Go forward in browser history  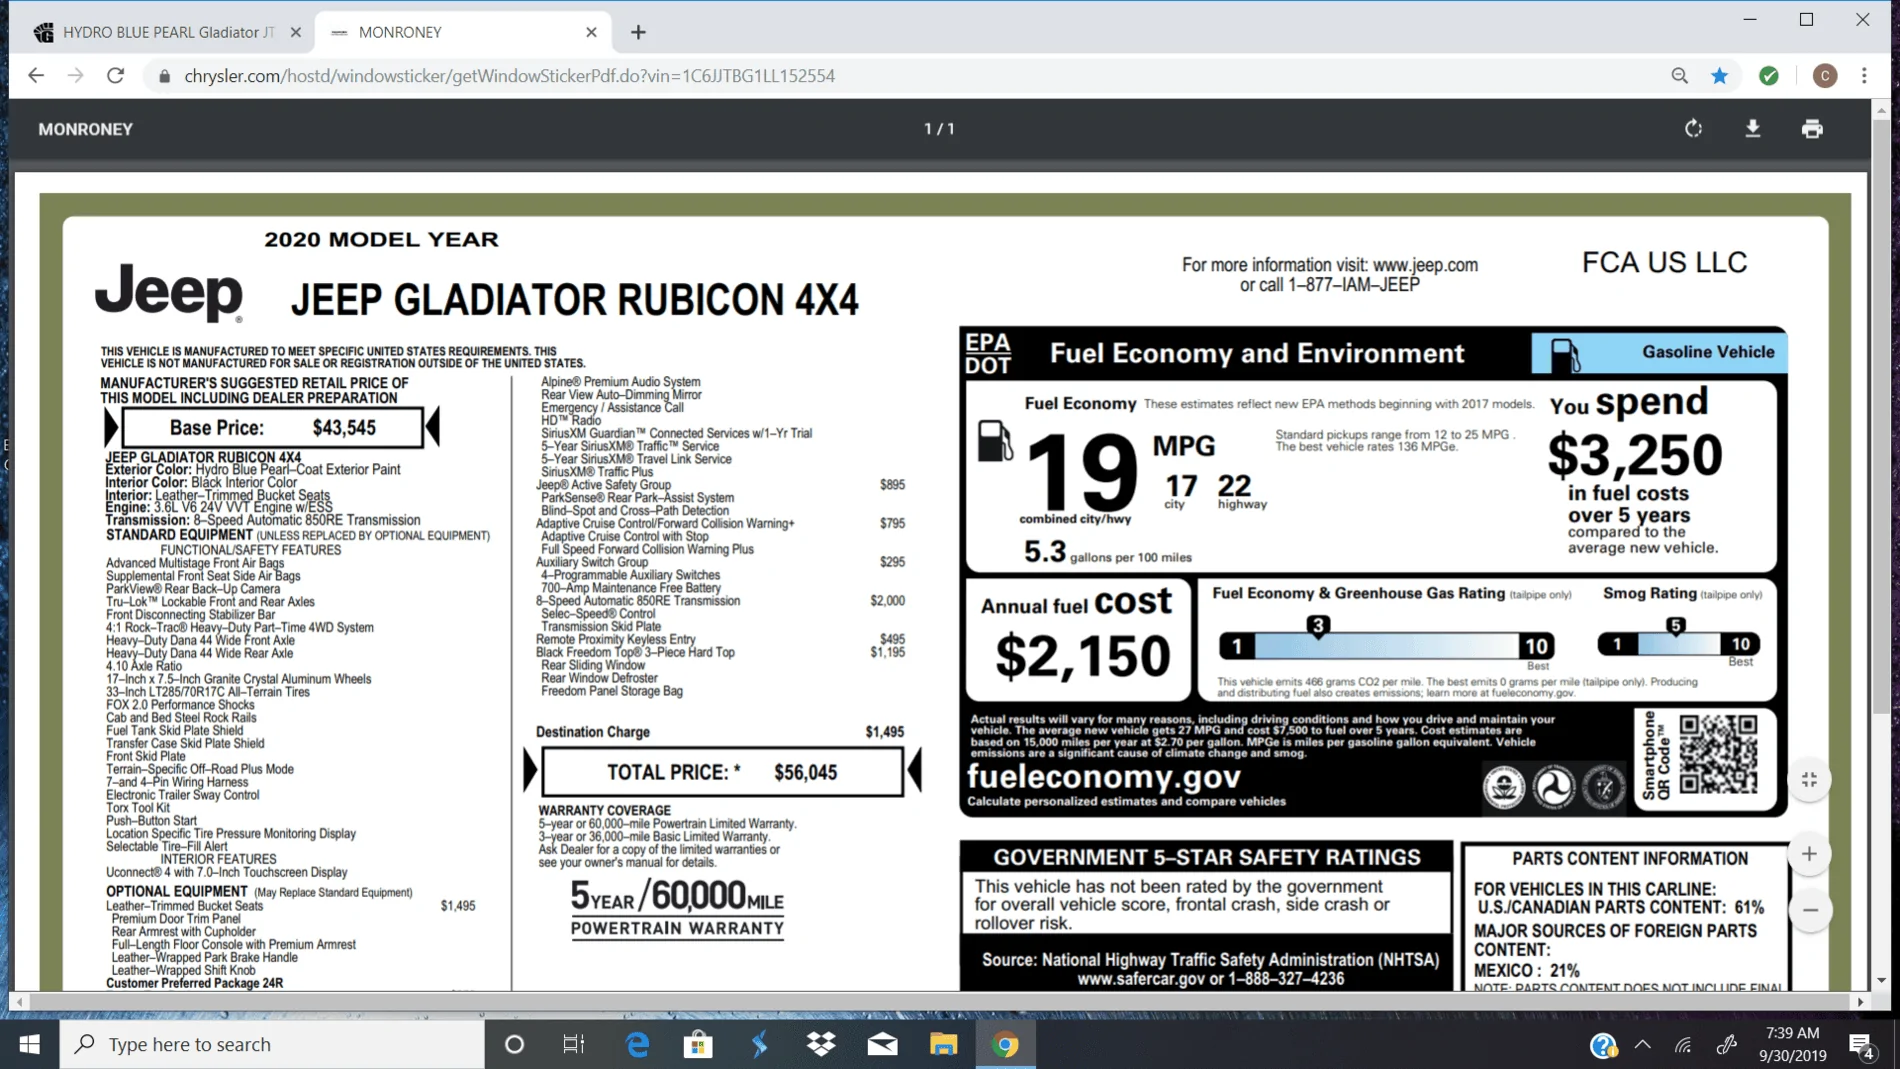(x=76, y=76)
